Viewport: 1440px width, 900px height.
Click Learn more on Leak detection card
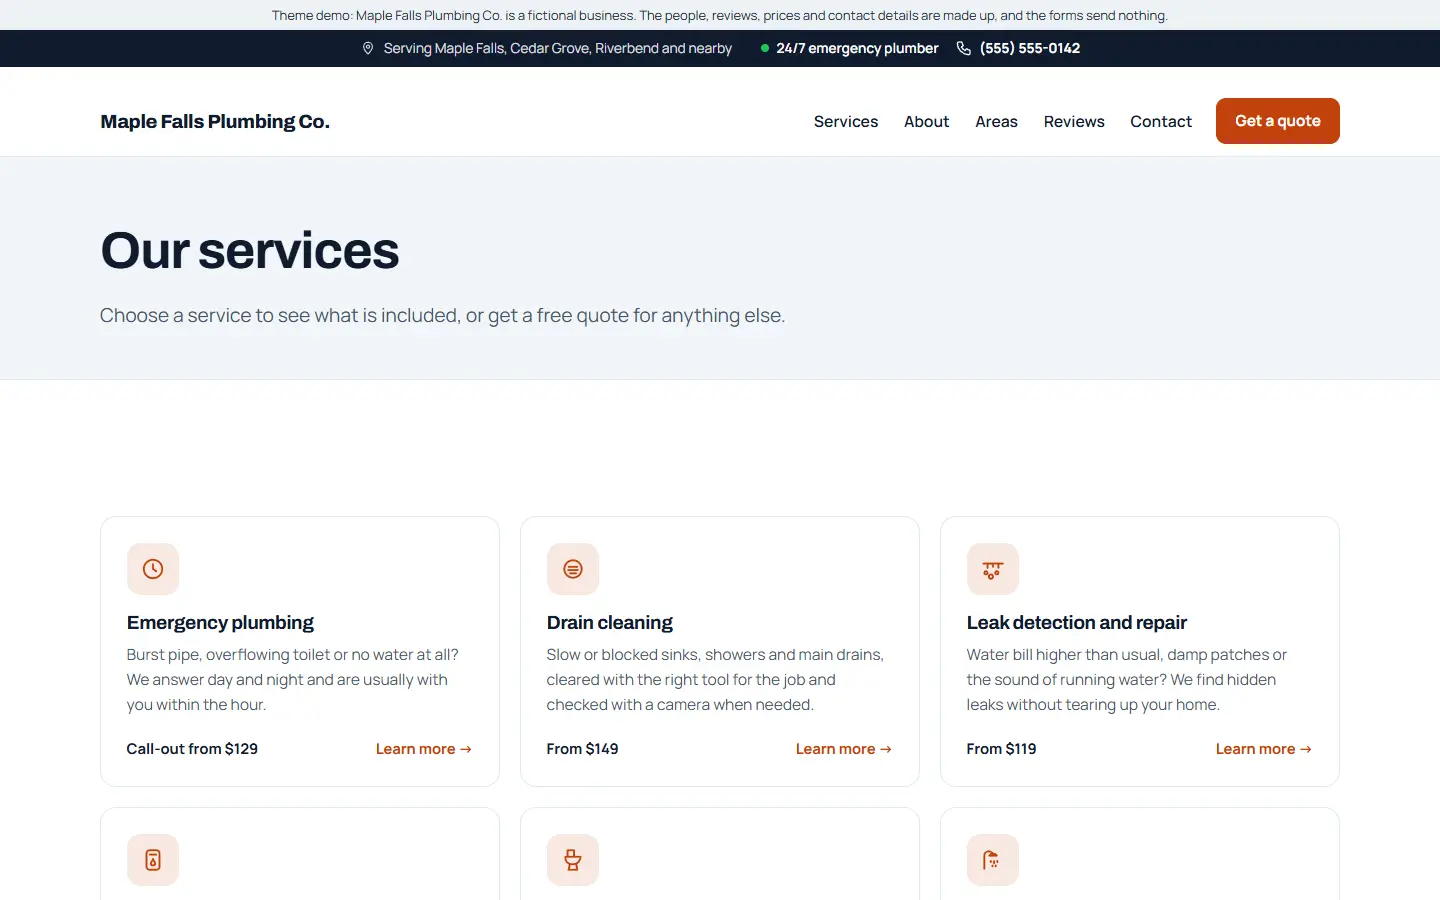click(x=1264, y=749)
